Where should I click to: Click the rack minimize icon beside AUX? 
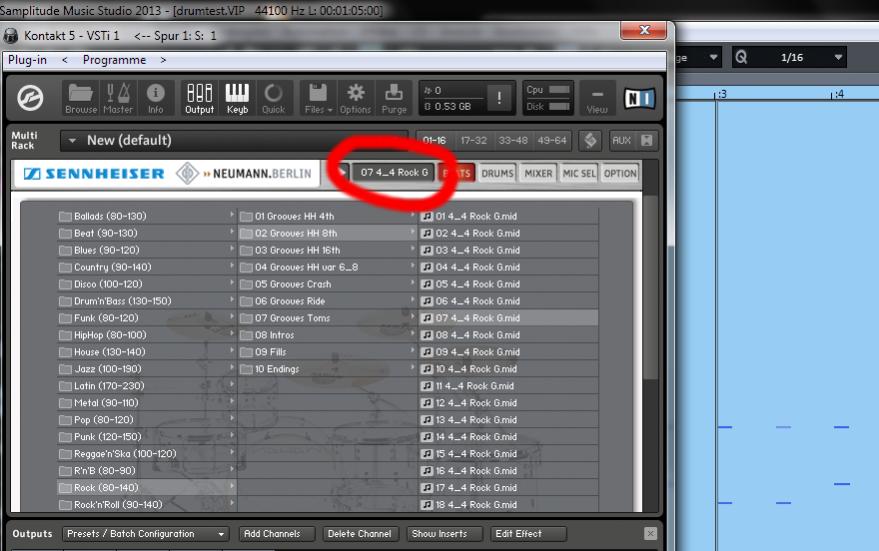[646, 140]
